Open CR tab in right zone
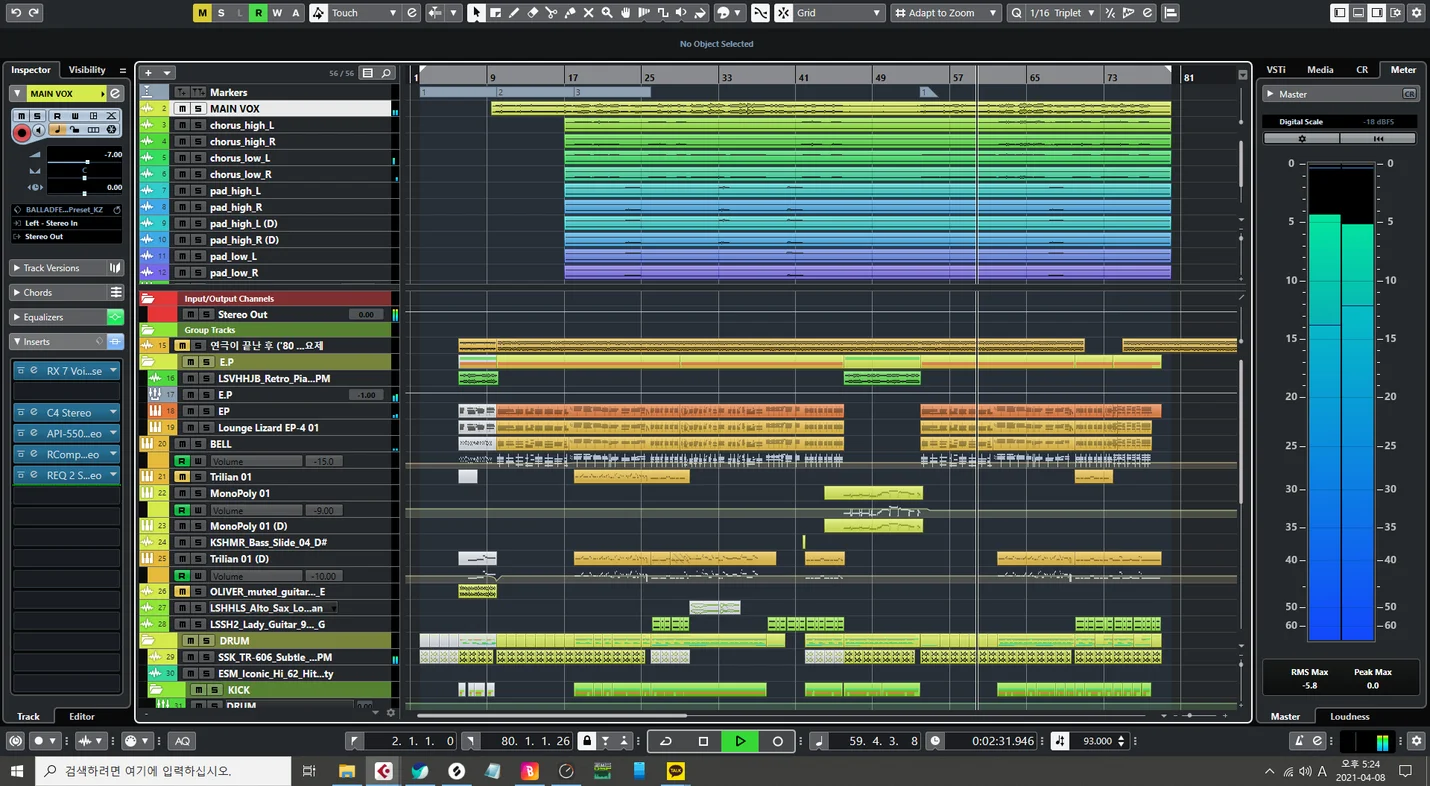The height and width of the screenshot is (786, 1430). click(1362, 70)
